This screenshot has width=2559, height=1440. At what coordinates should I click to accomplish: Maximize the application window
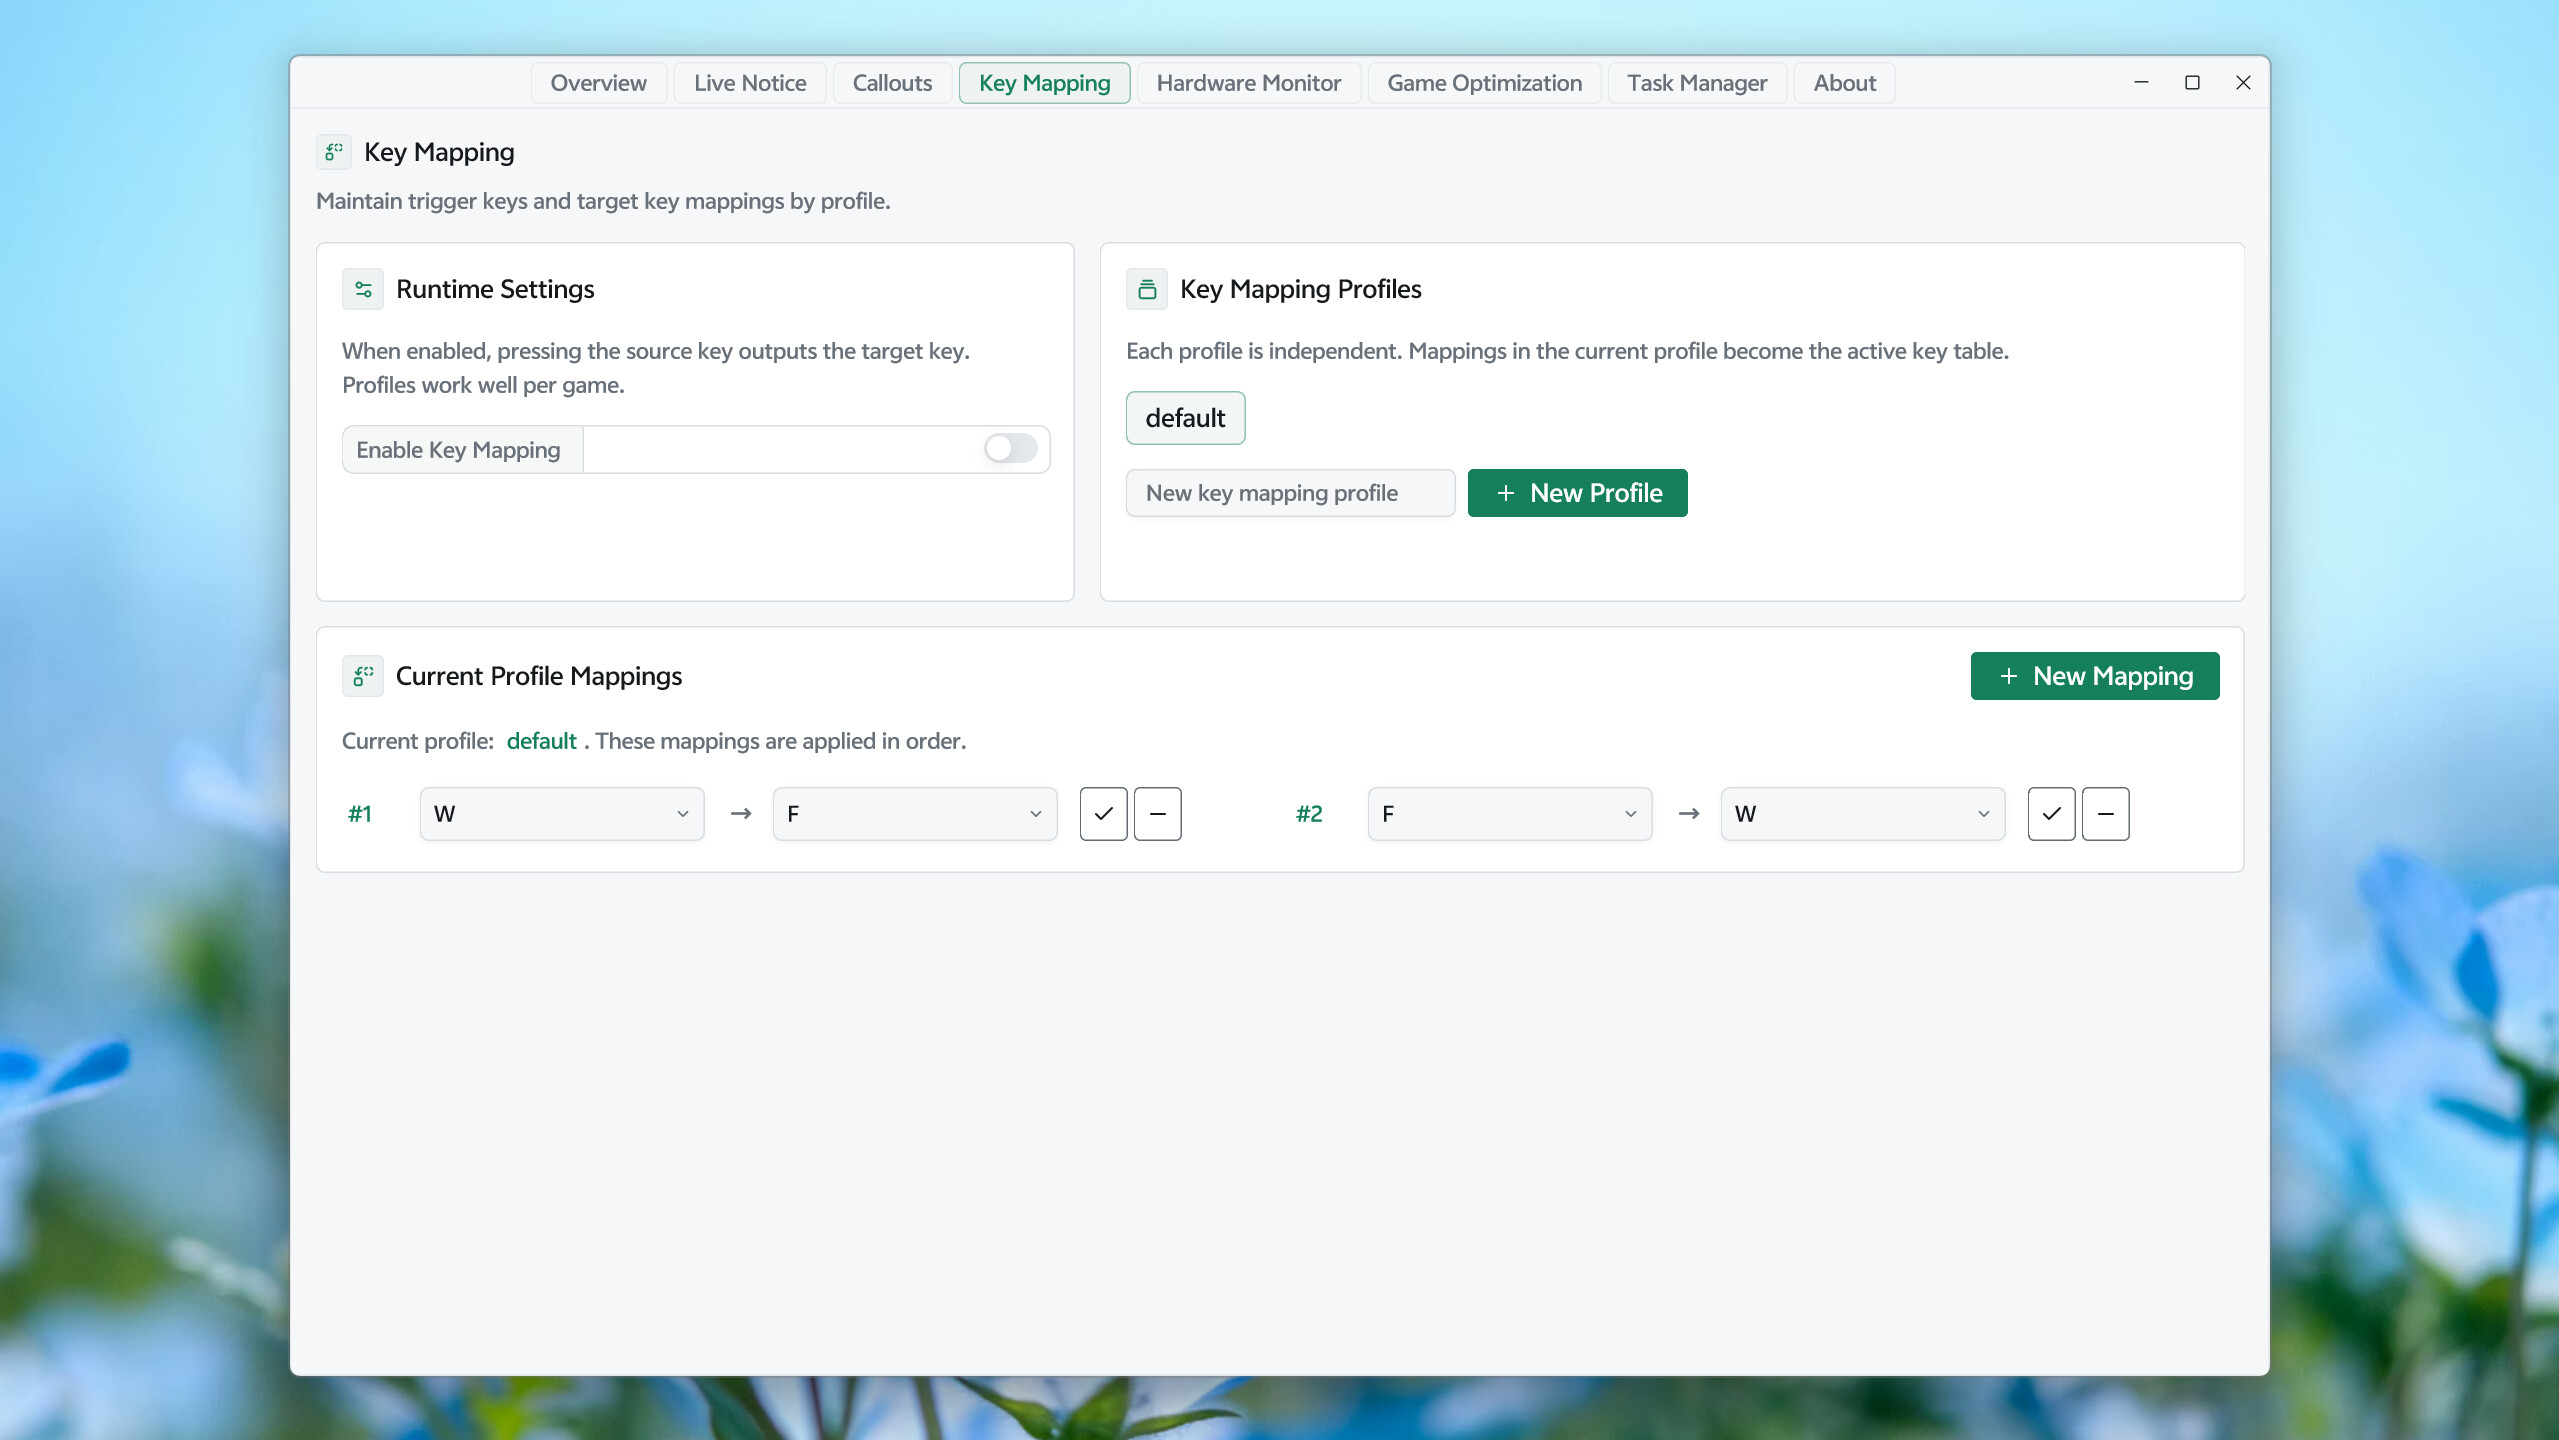pos(2192,82)
